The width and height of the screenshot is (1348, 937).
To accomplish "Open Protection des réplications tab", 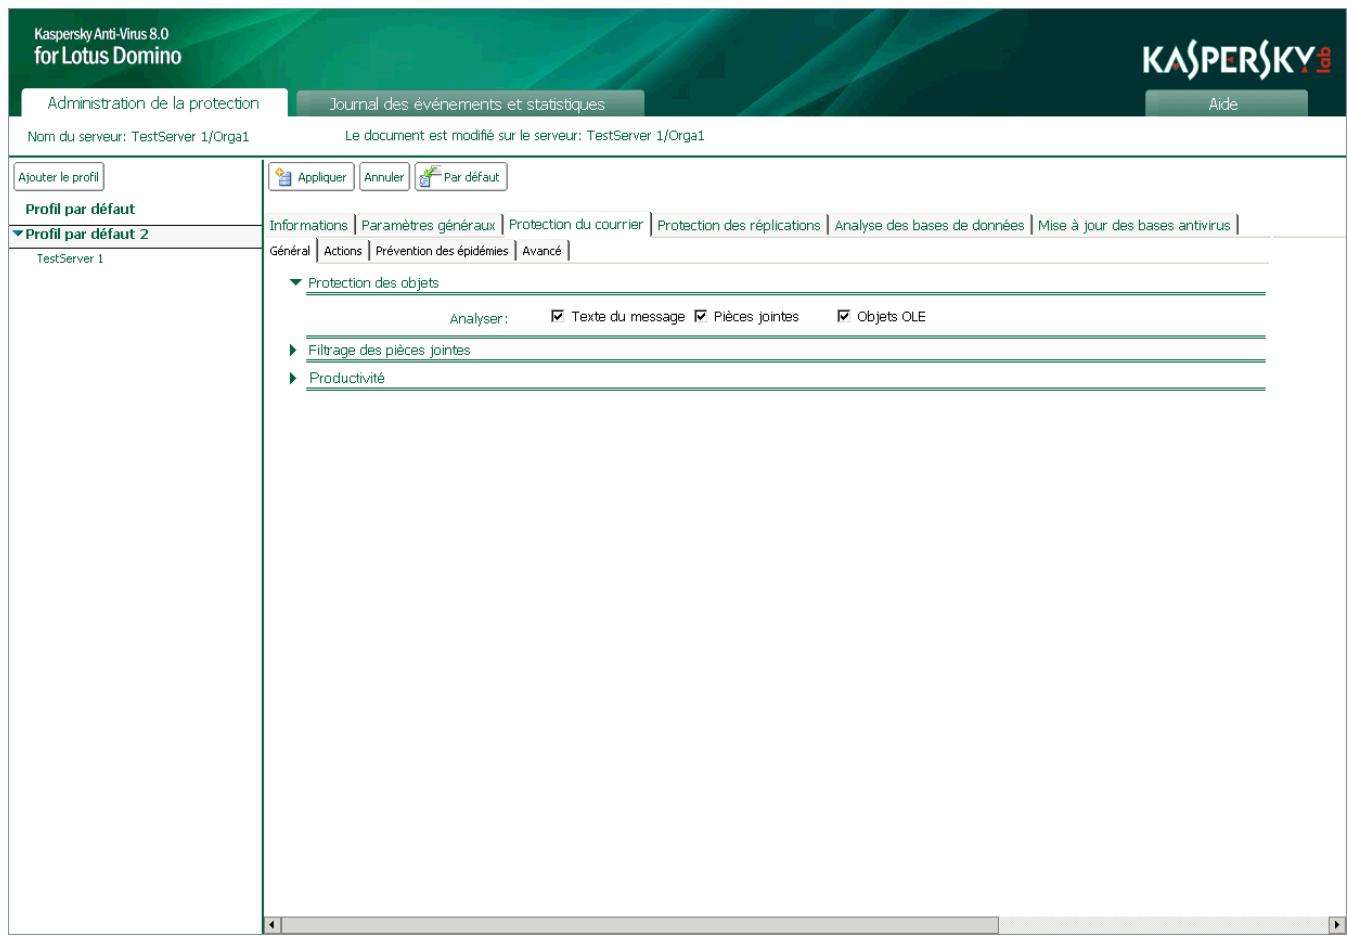I will click(x=739, y=225).
